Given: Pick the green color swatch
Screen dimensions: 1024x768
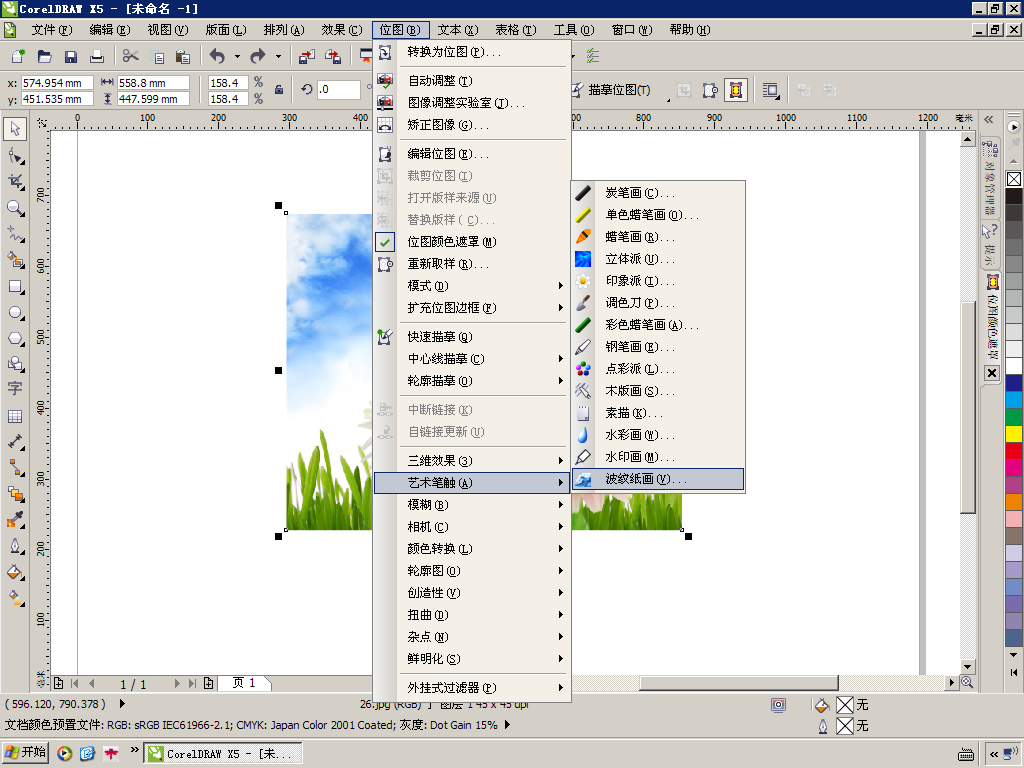Looking at the screenshot, I should pyautogui.click(x=1014, y=417).
